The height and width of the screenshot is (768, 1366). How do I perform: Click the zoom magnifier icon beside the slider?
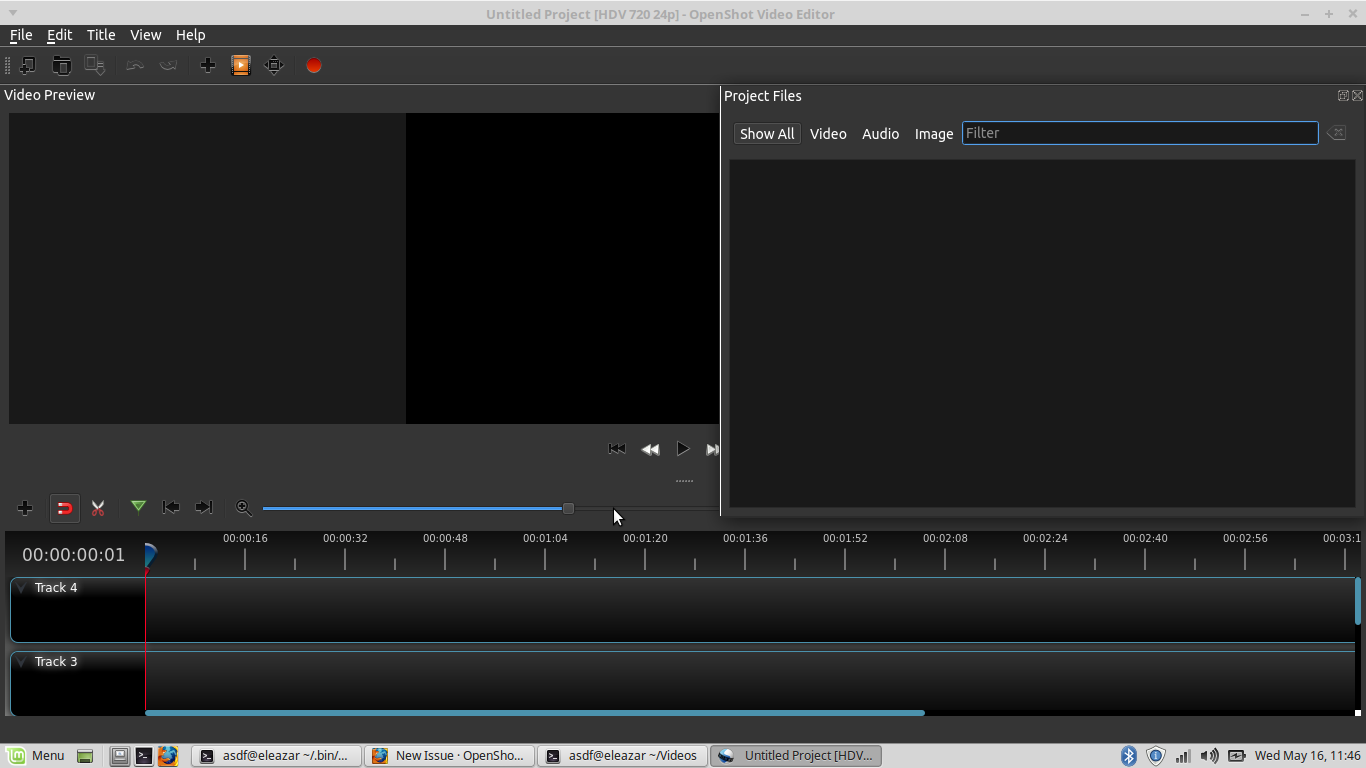243,508
